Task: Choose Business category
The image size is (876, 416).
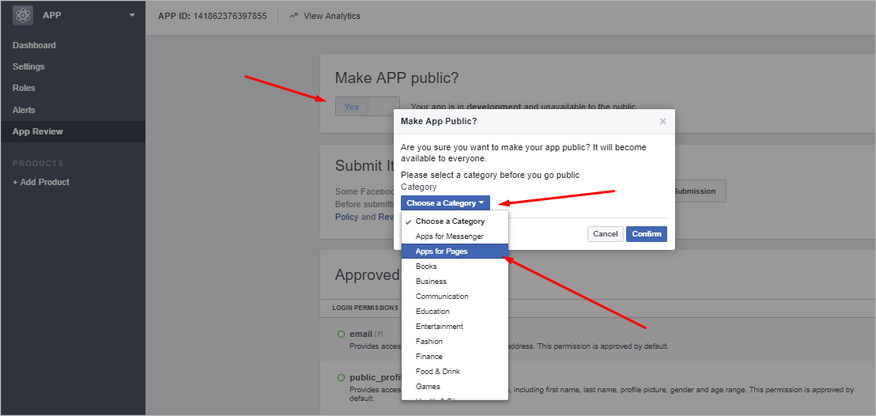Action: pyautogui.click(x=455, y=281)
